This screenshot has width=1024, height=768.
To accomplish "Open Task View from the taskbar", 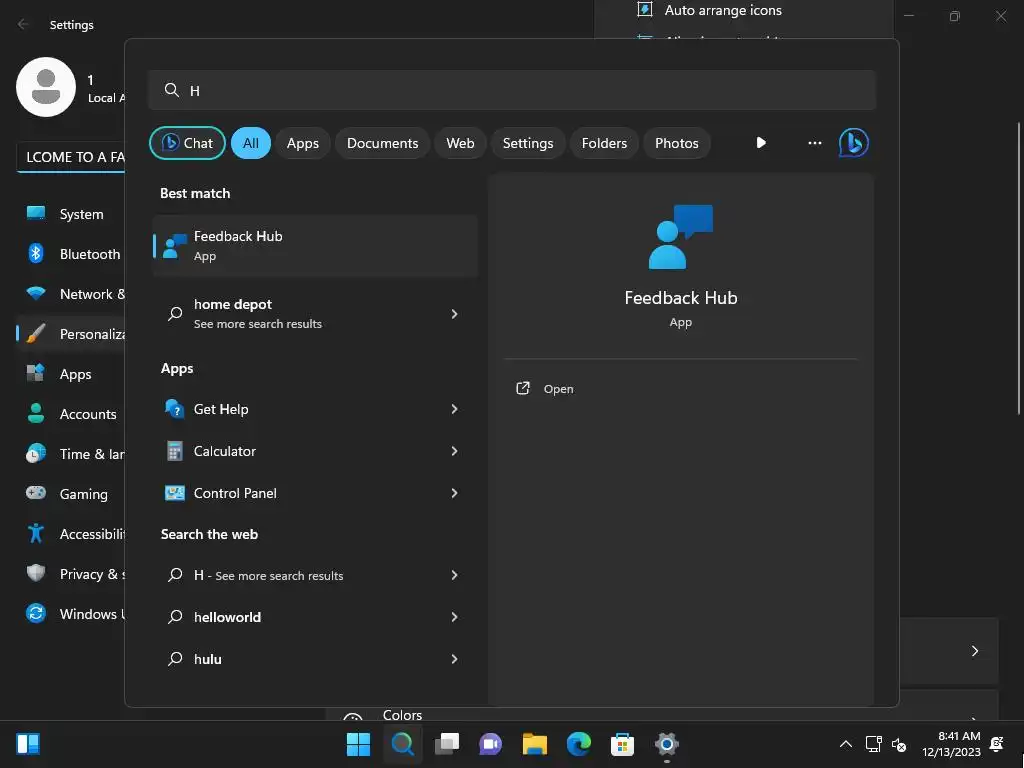I will [x=447, y=744].
